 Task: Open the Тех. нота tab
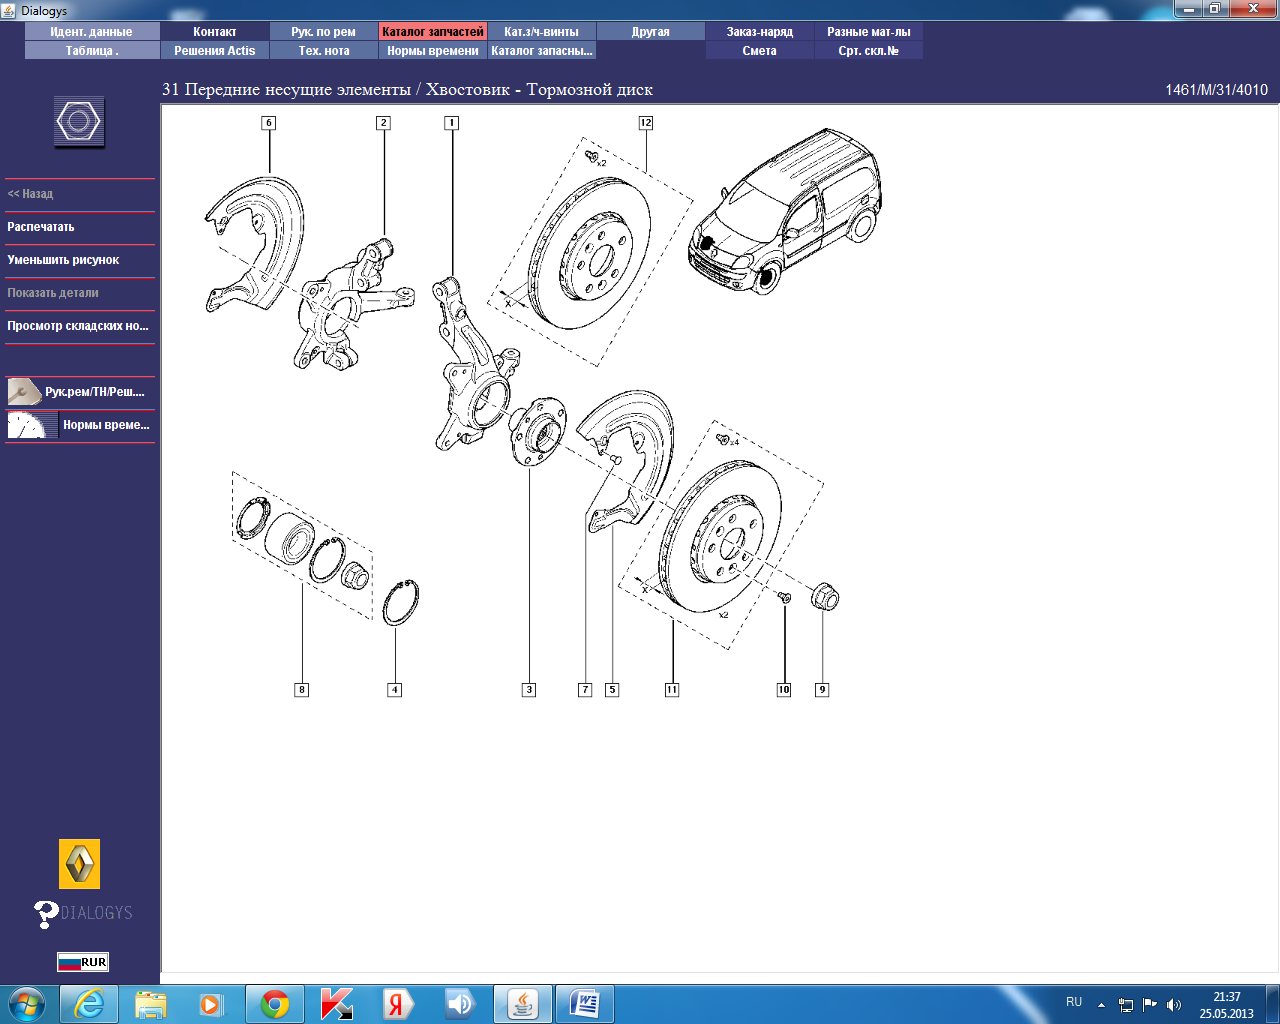tap(324, 51)
